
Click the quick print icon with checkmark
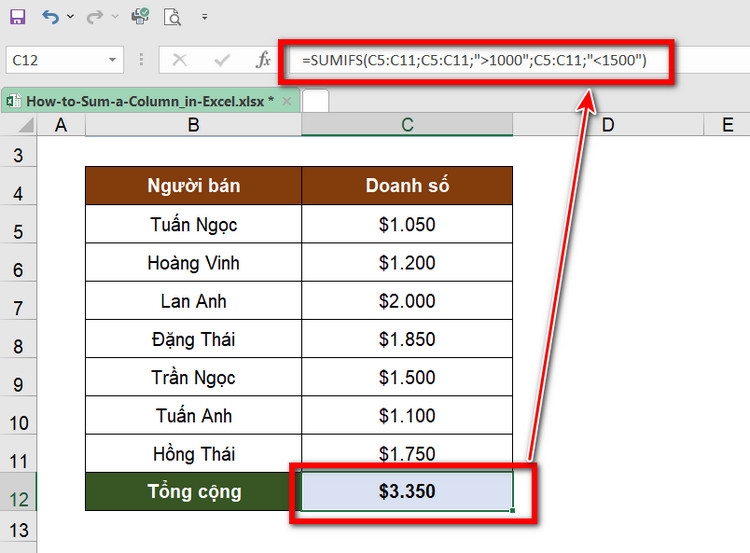pos(140,17)
